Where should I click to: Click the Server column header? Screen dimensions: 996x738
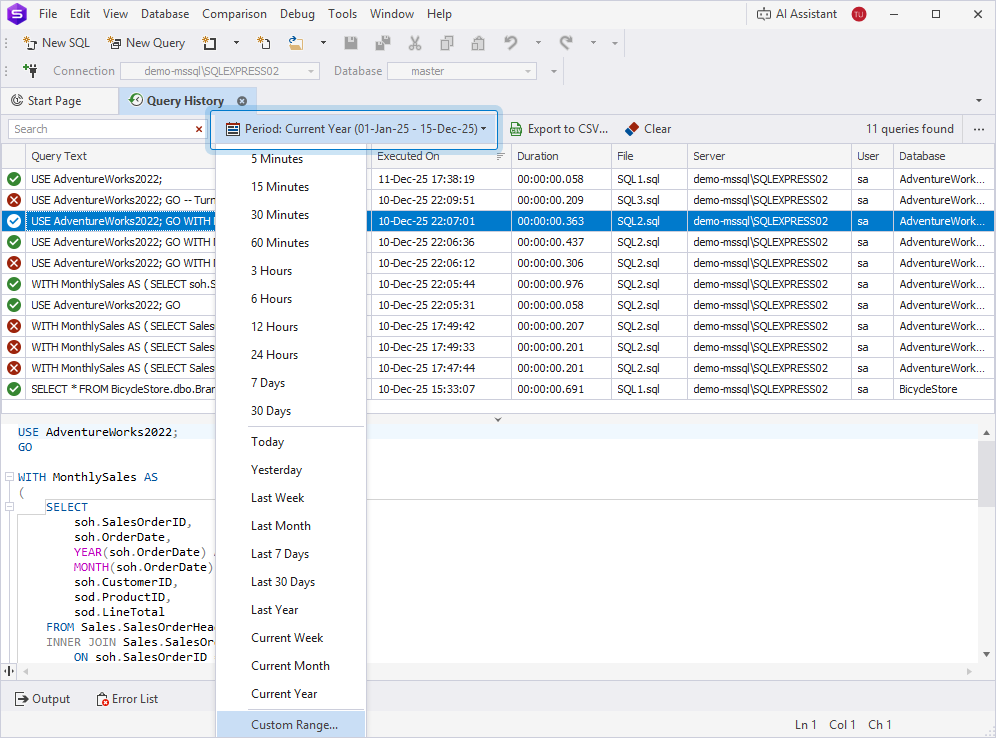[769, 156]
